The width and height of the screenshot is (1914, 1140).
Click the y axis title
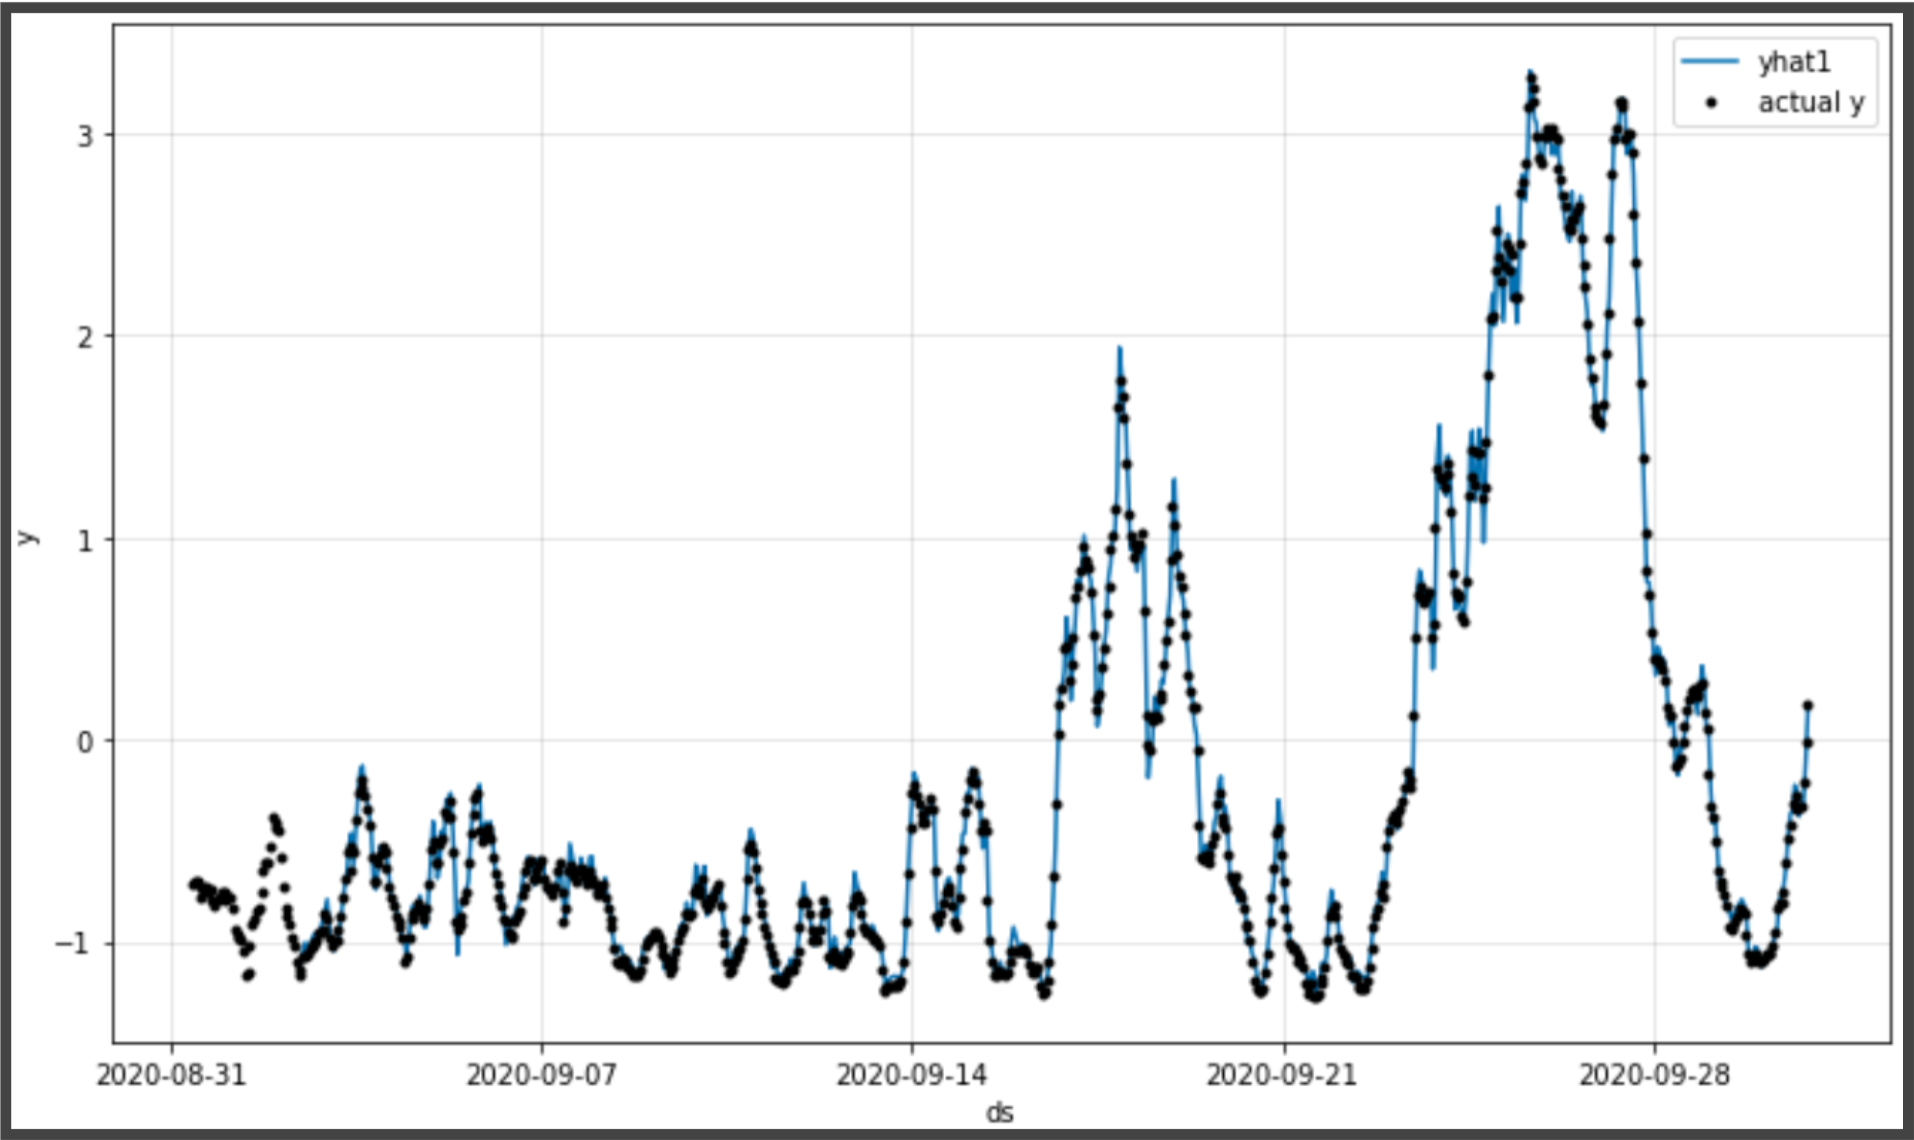click(x=27, y=537)
